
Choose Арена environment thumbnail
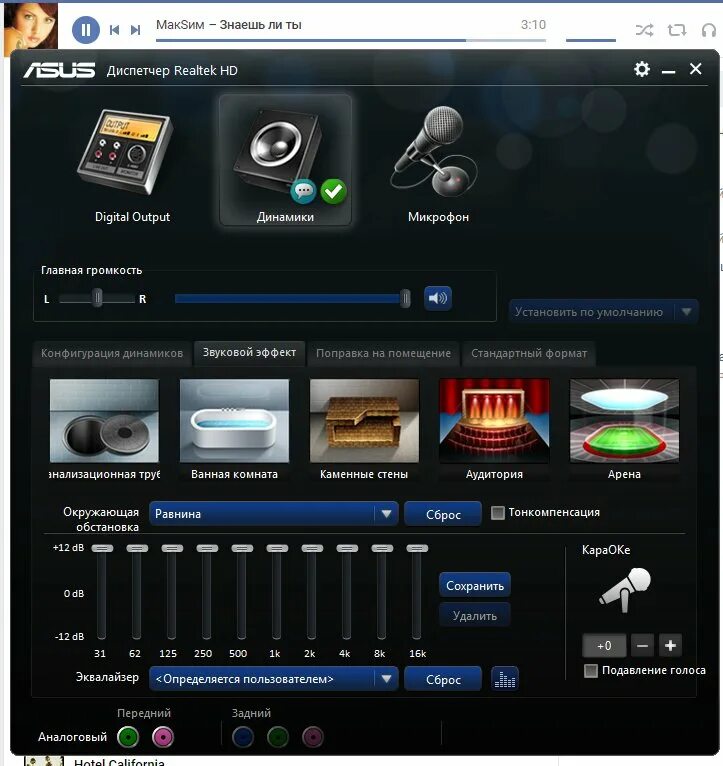click(x=624, y=421)
